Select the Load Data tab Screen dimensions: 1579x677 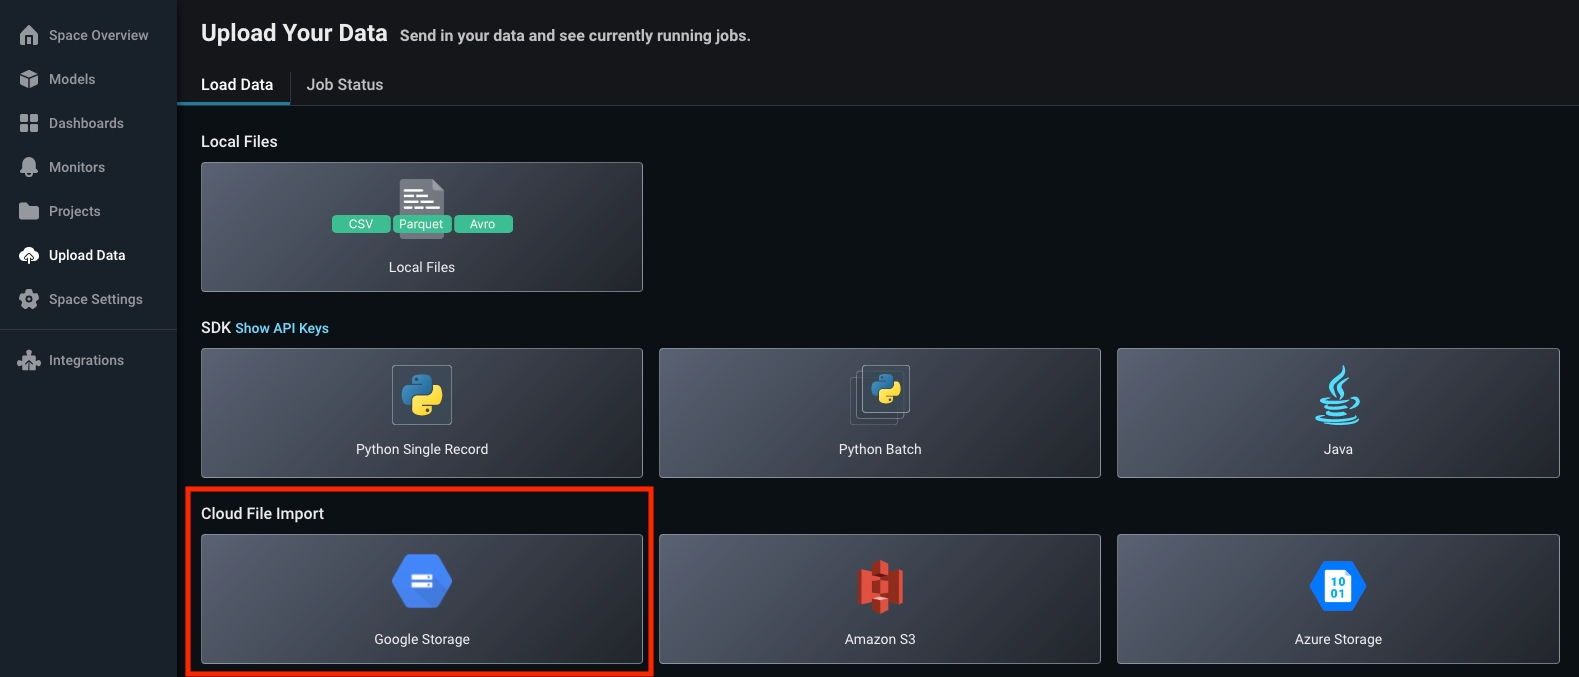pyautogui.click(x=237, y=85)
